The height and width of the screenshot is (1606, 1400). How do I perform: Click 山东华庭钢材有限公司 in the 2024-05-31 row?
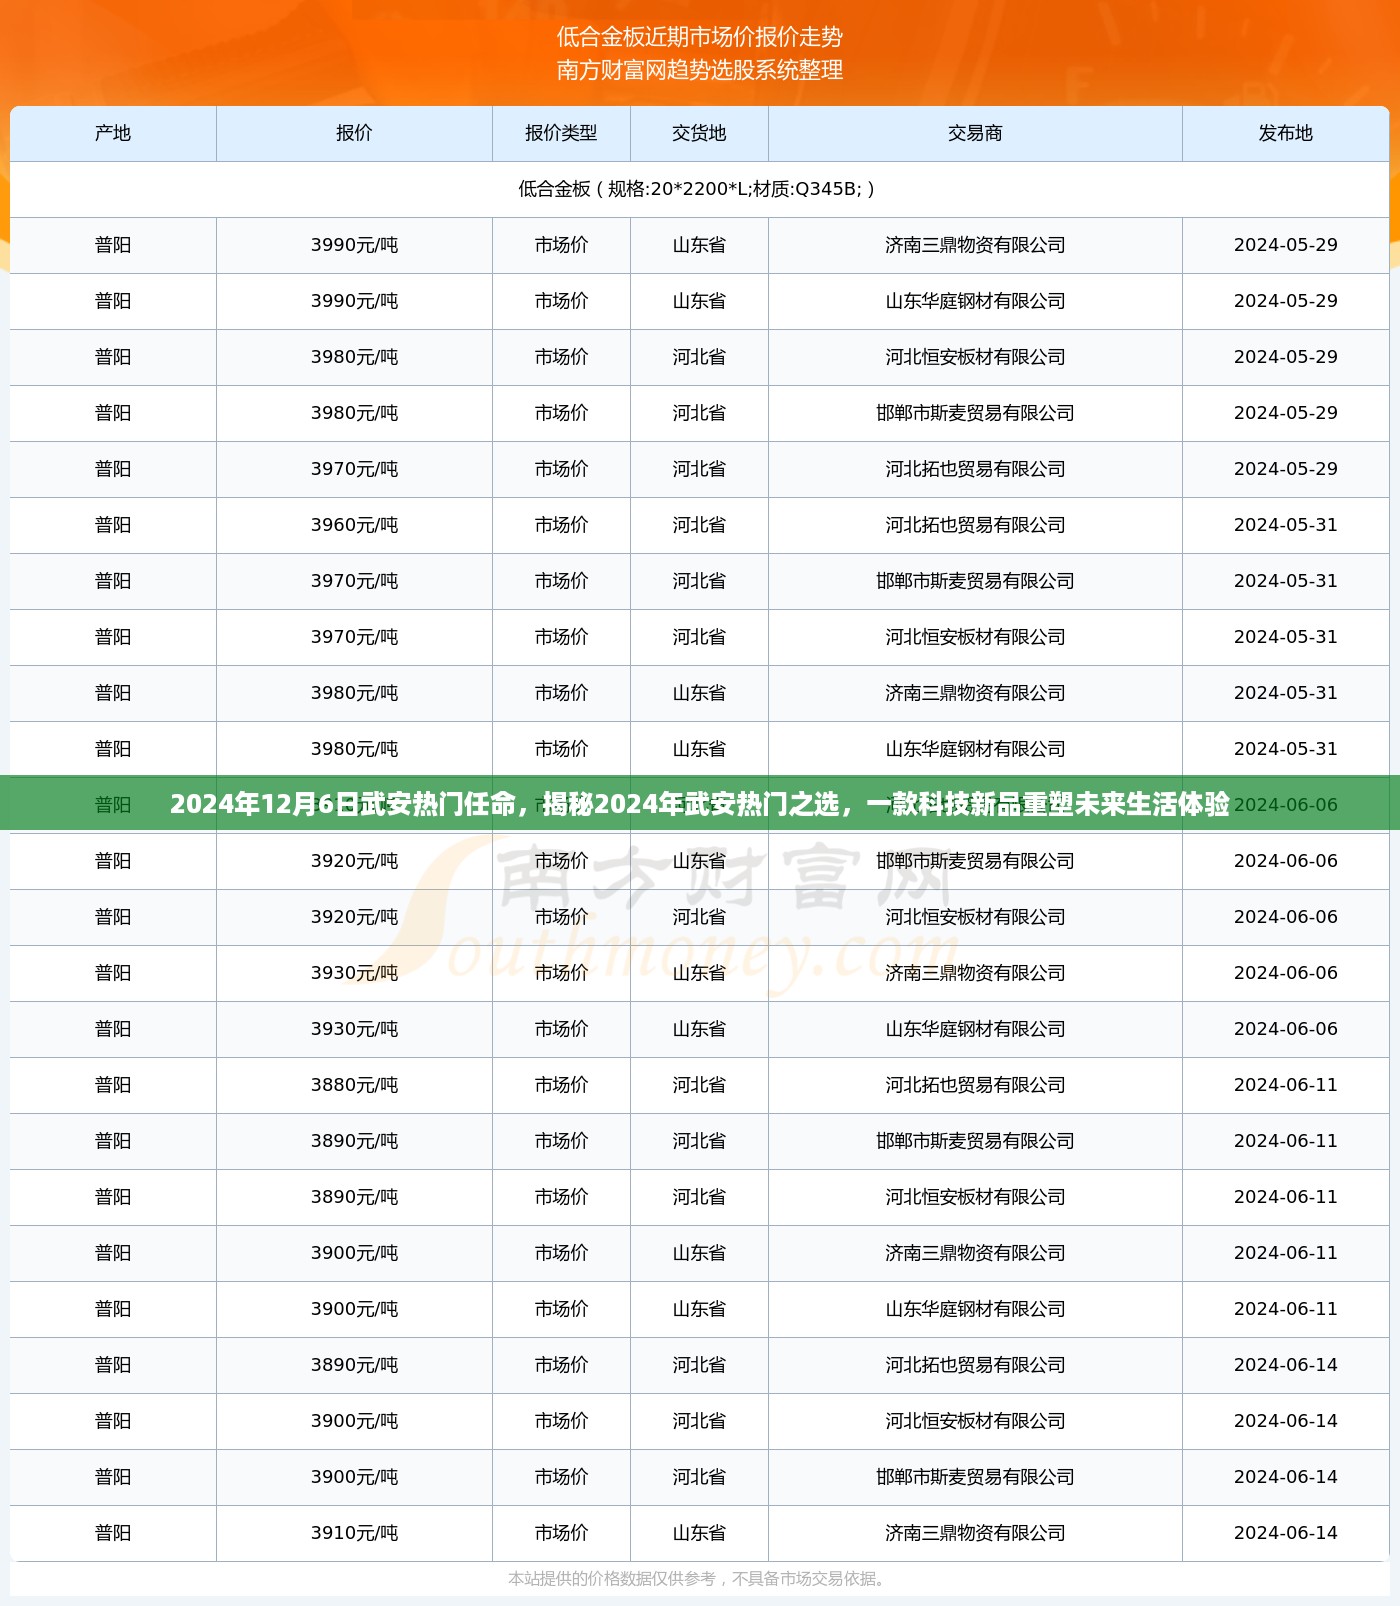[x=975, y=749]
